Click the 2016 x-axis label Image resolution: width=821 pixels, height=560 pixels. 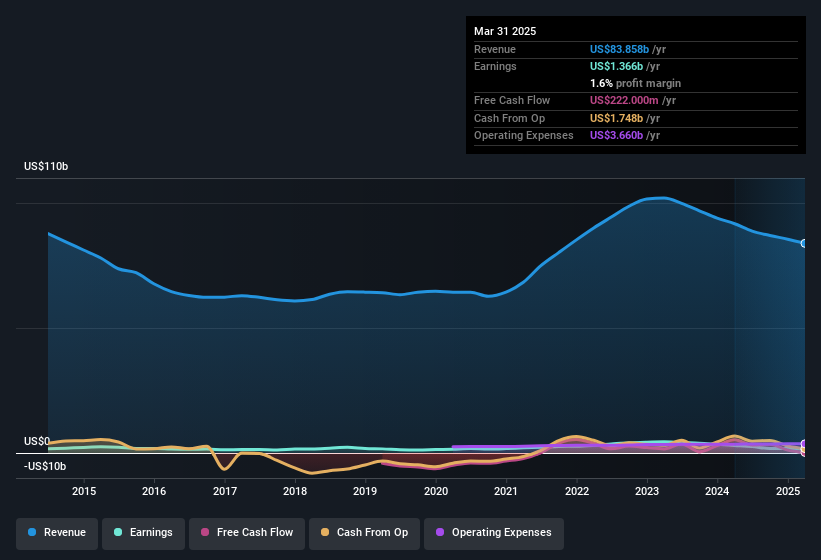tap(154, 491)
